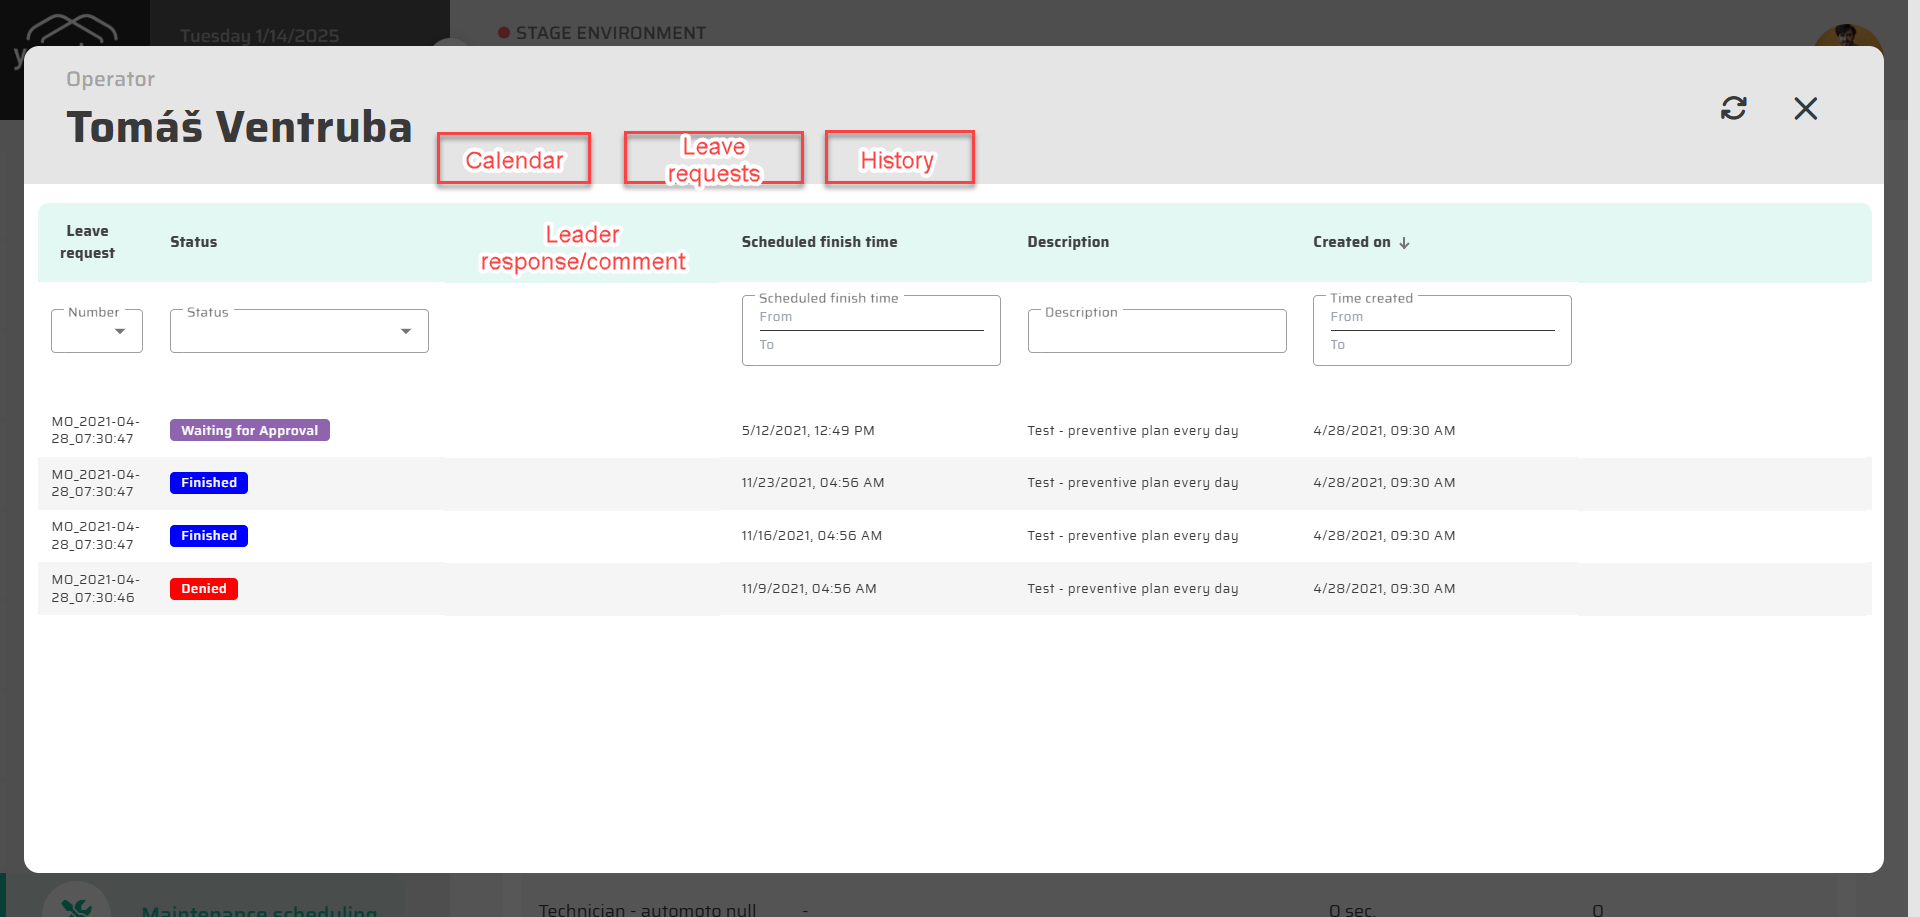Switch to the Leave requests tab

coord(713,160)
